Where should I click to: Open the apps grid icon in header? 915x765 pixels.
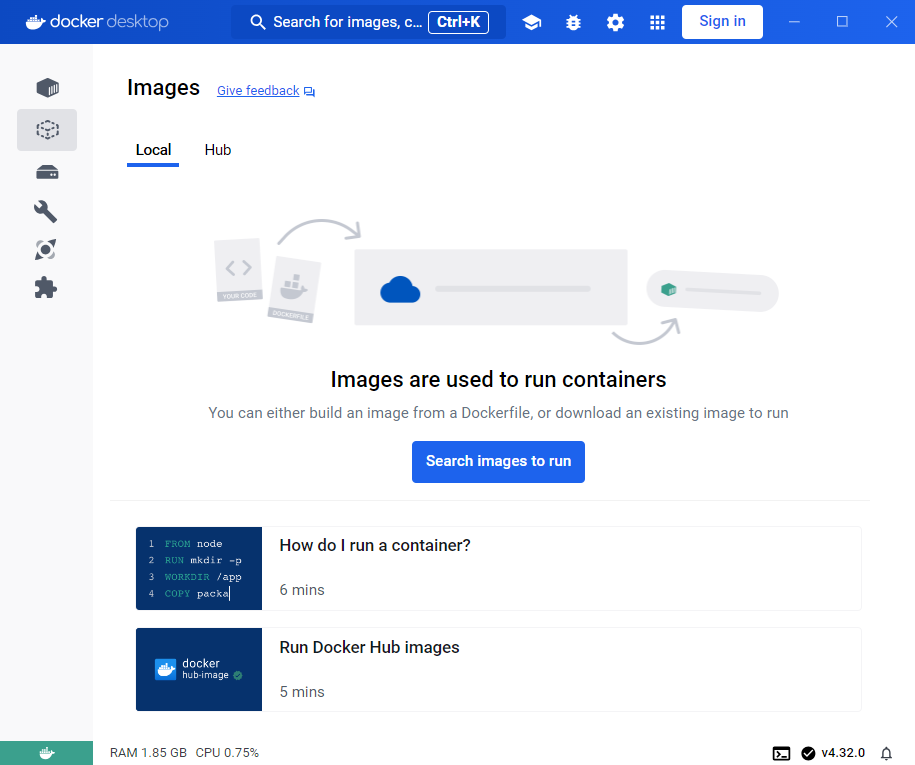pos(657,22)
